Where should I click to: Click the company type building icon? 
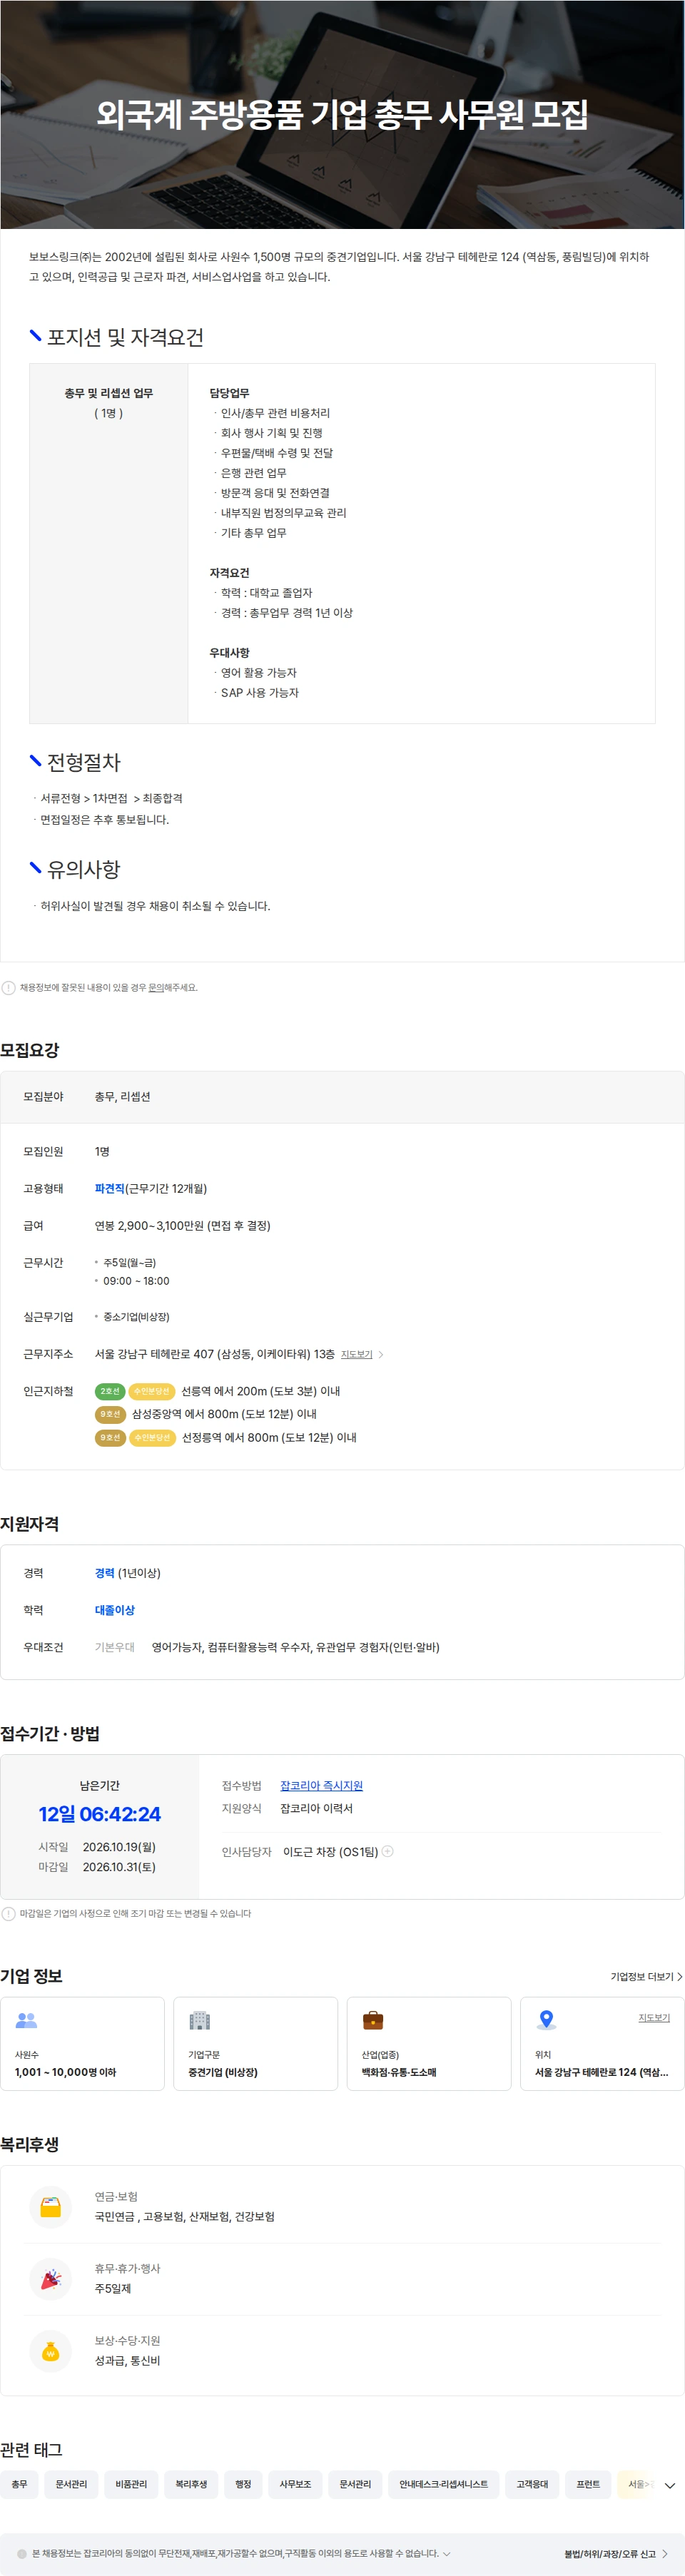click(200, 2019)
